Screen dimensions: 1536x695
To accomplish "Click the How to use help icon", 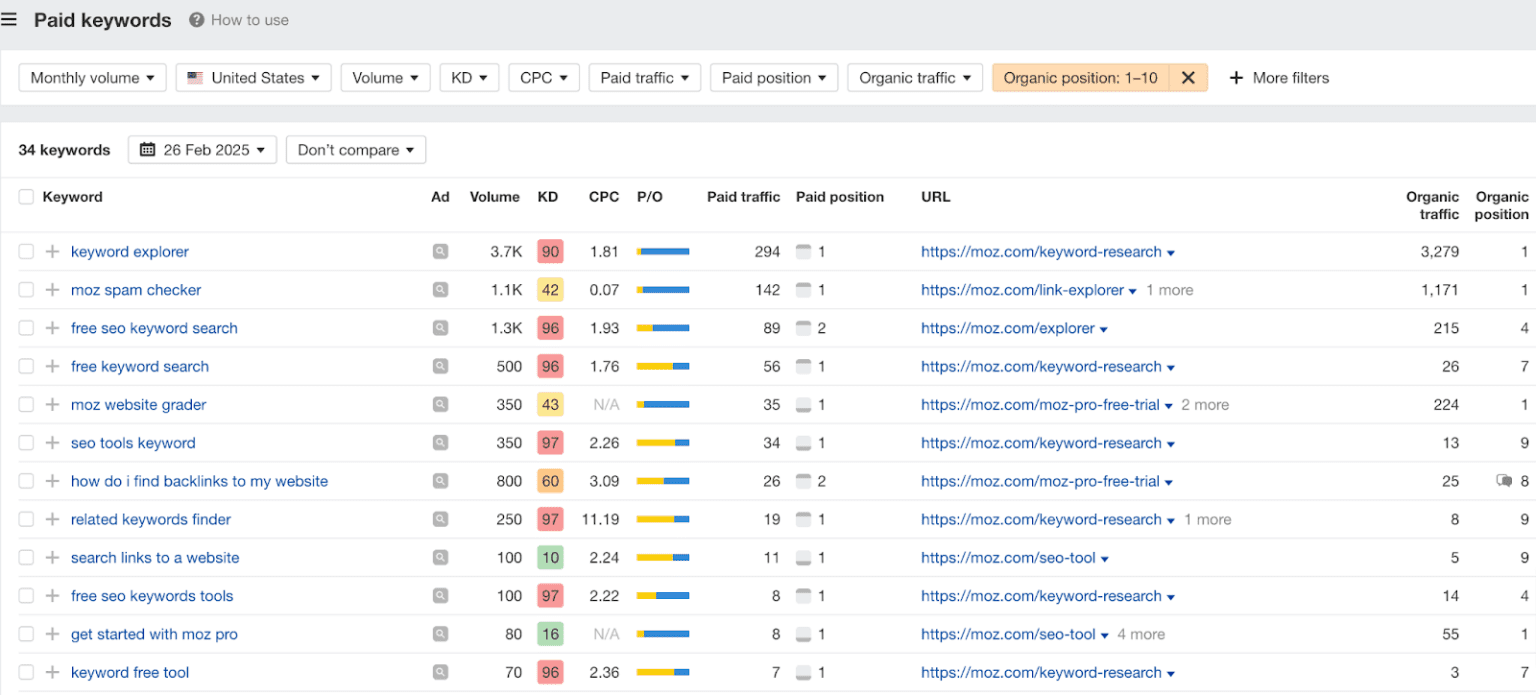I will 197,20.
